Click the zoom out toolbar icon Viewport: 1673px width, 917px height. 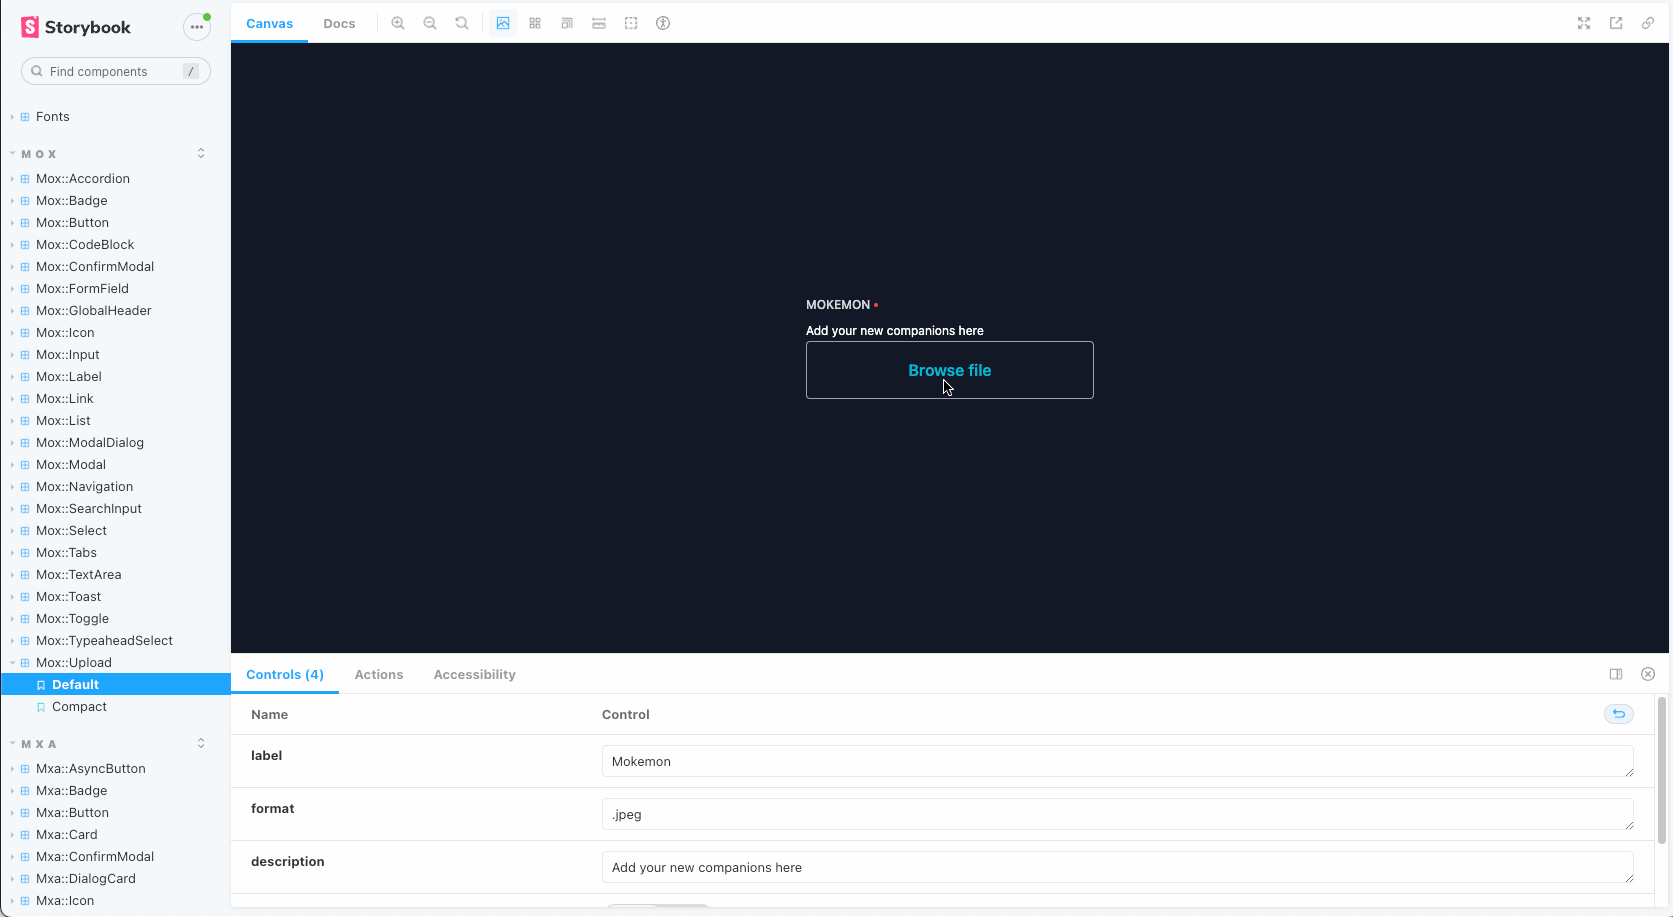(430, 23)
